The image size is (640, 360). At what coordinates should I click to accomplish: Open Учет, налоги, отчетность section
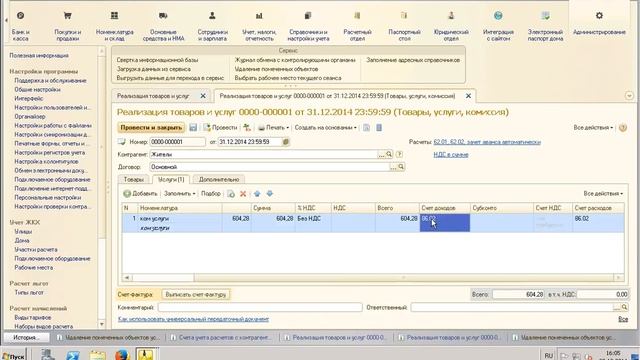pos(259,26)
